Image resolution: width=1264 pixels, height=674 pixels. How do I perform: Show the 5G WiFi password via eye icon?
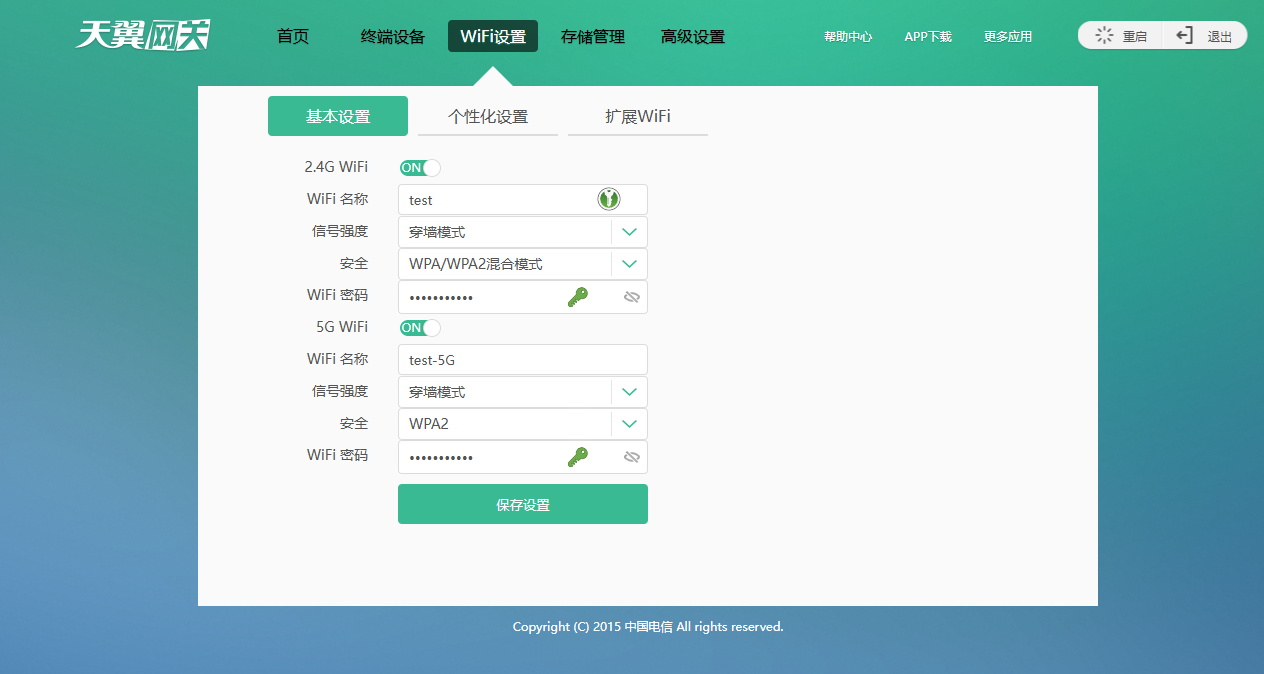tap(631, 457)
